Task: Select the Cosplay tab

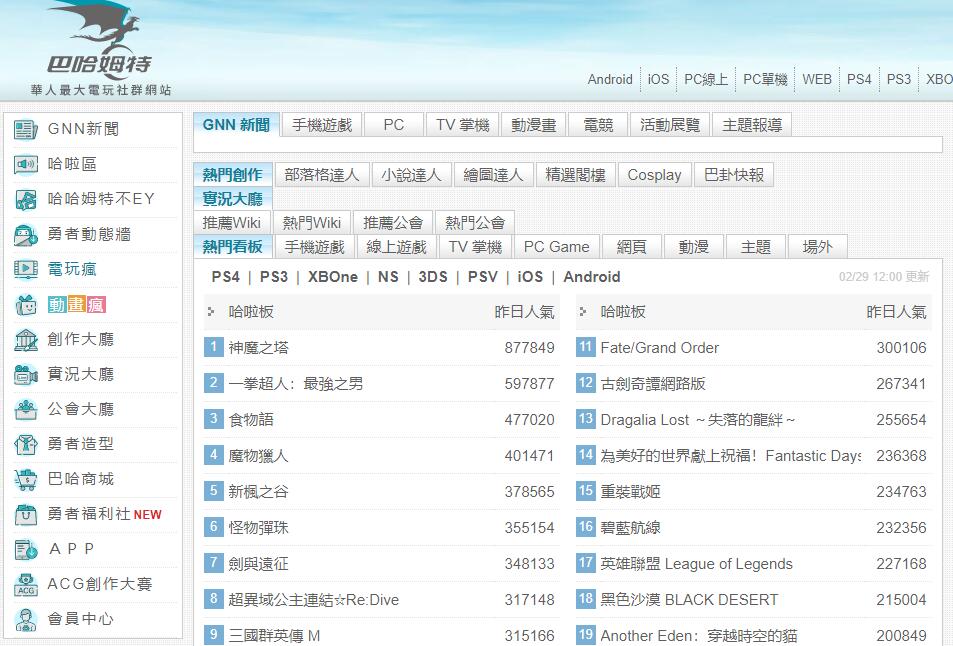Action: 654,175
